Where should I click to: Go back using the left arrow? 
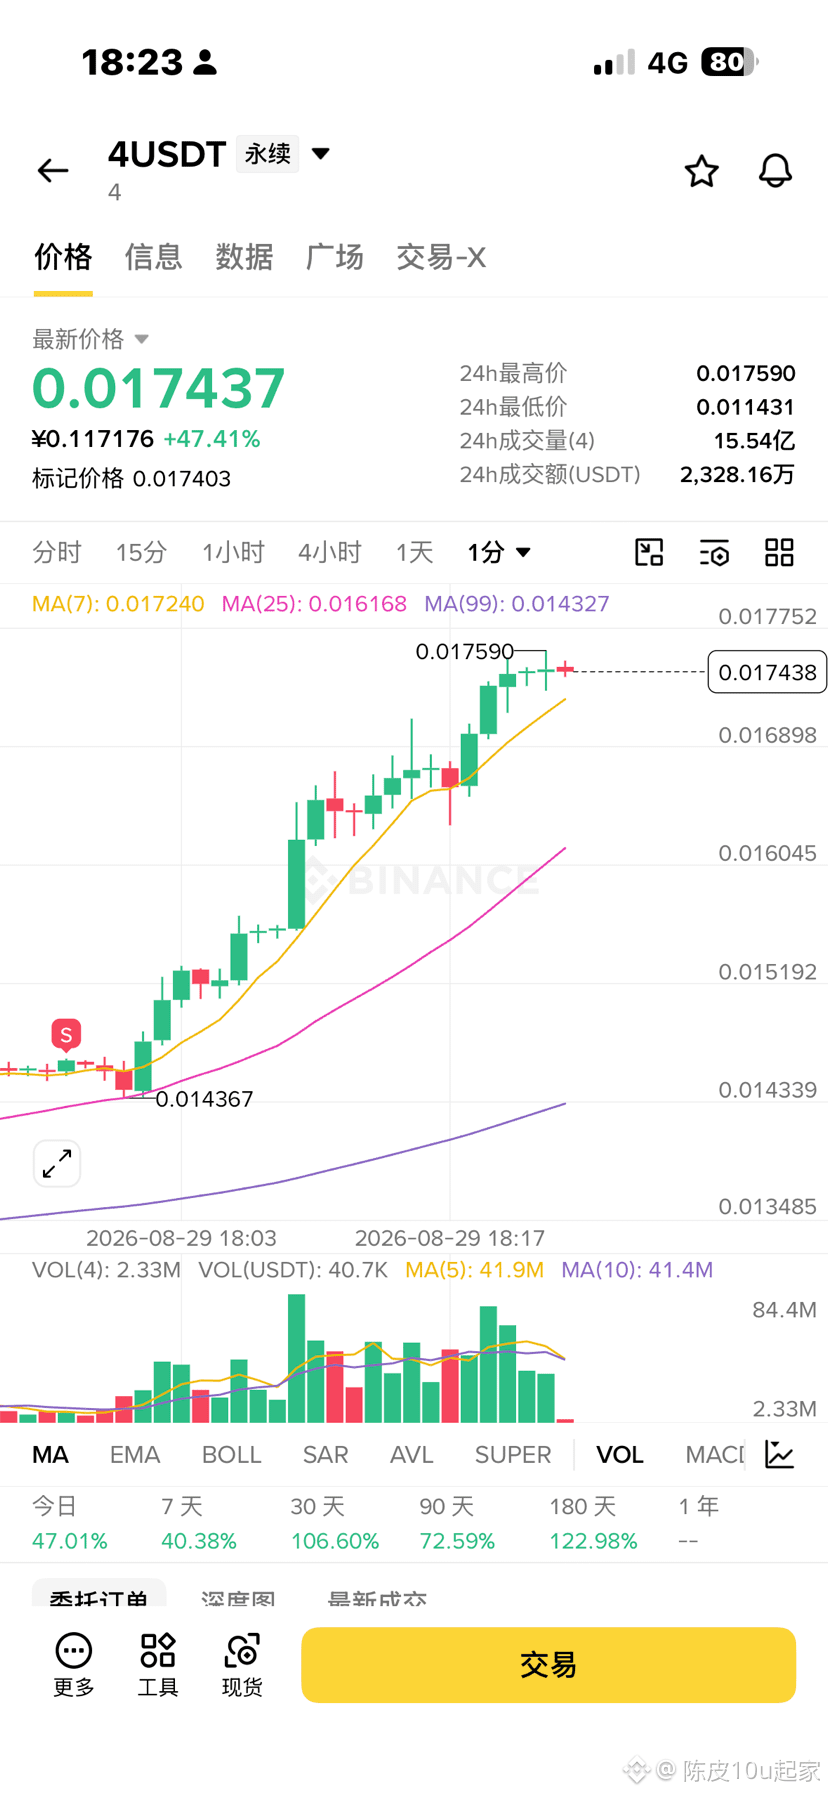point(53,171)
